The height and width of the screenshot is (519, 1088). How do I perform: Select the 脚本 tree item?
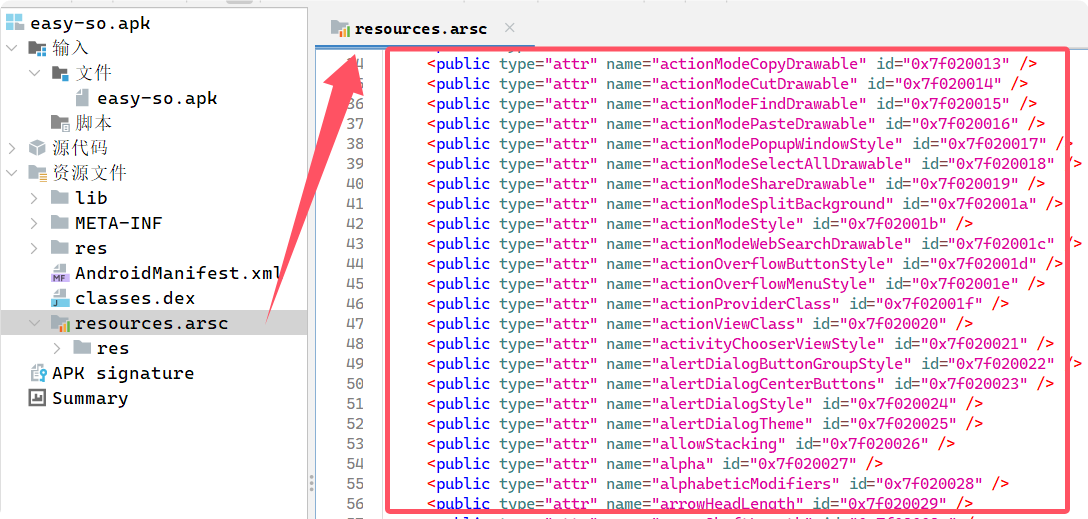93,123
